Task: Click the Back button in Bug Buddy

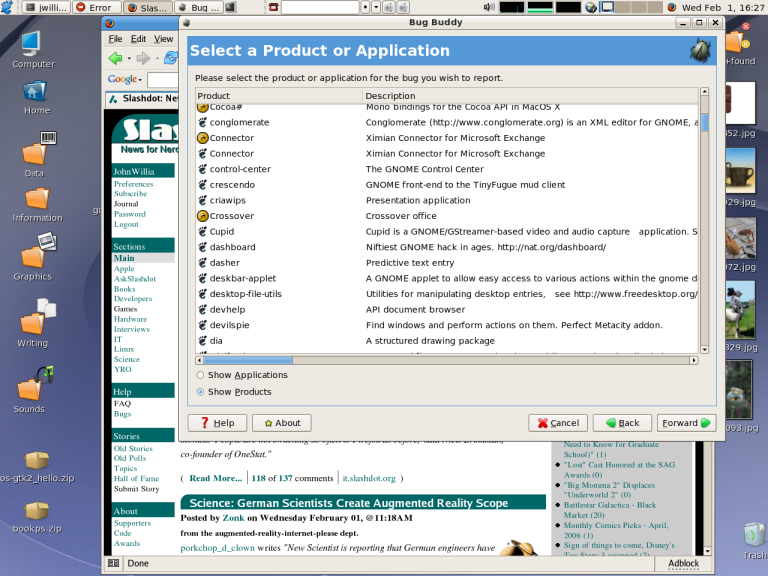Action: (x=622, y=423)
